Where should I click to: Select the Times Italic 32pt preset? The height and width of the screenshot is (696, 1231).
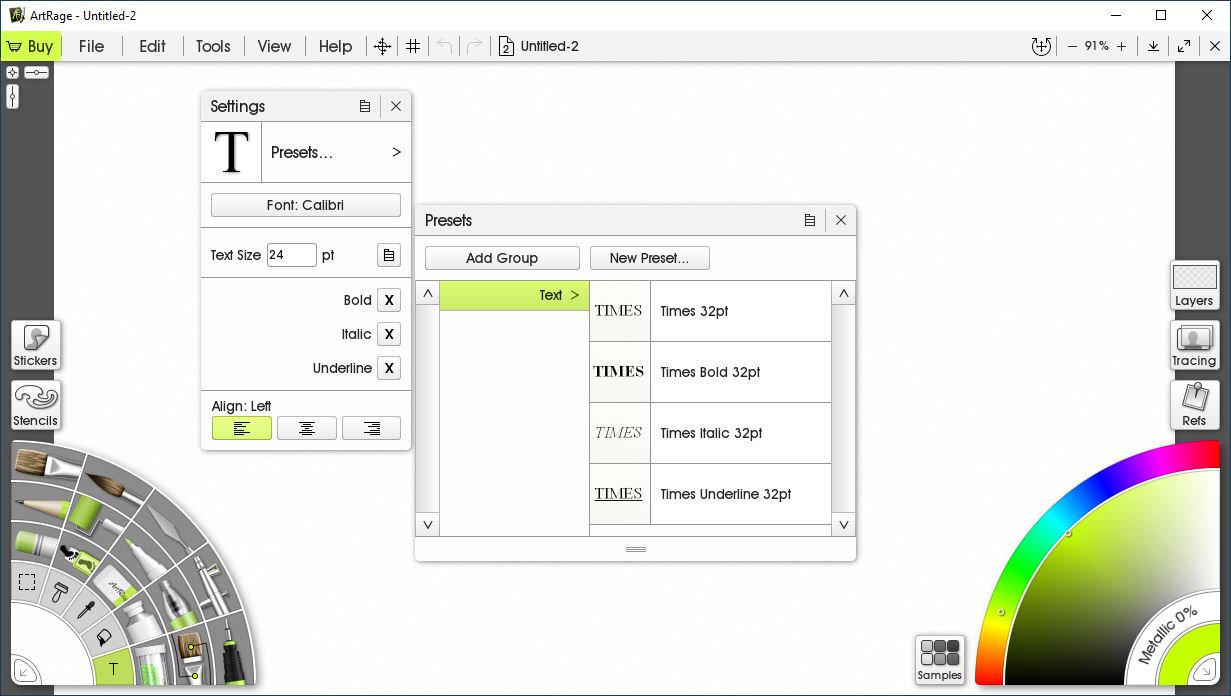pyautogui.click(x=710, y=433)
